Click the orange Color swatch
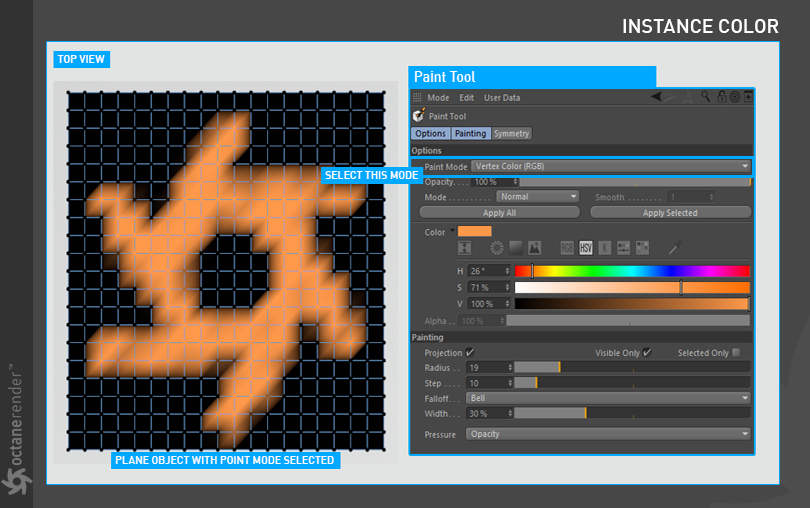 point(475,231)
